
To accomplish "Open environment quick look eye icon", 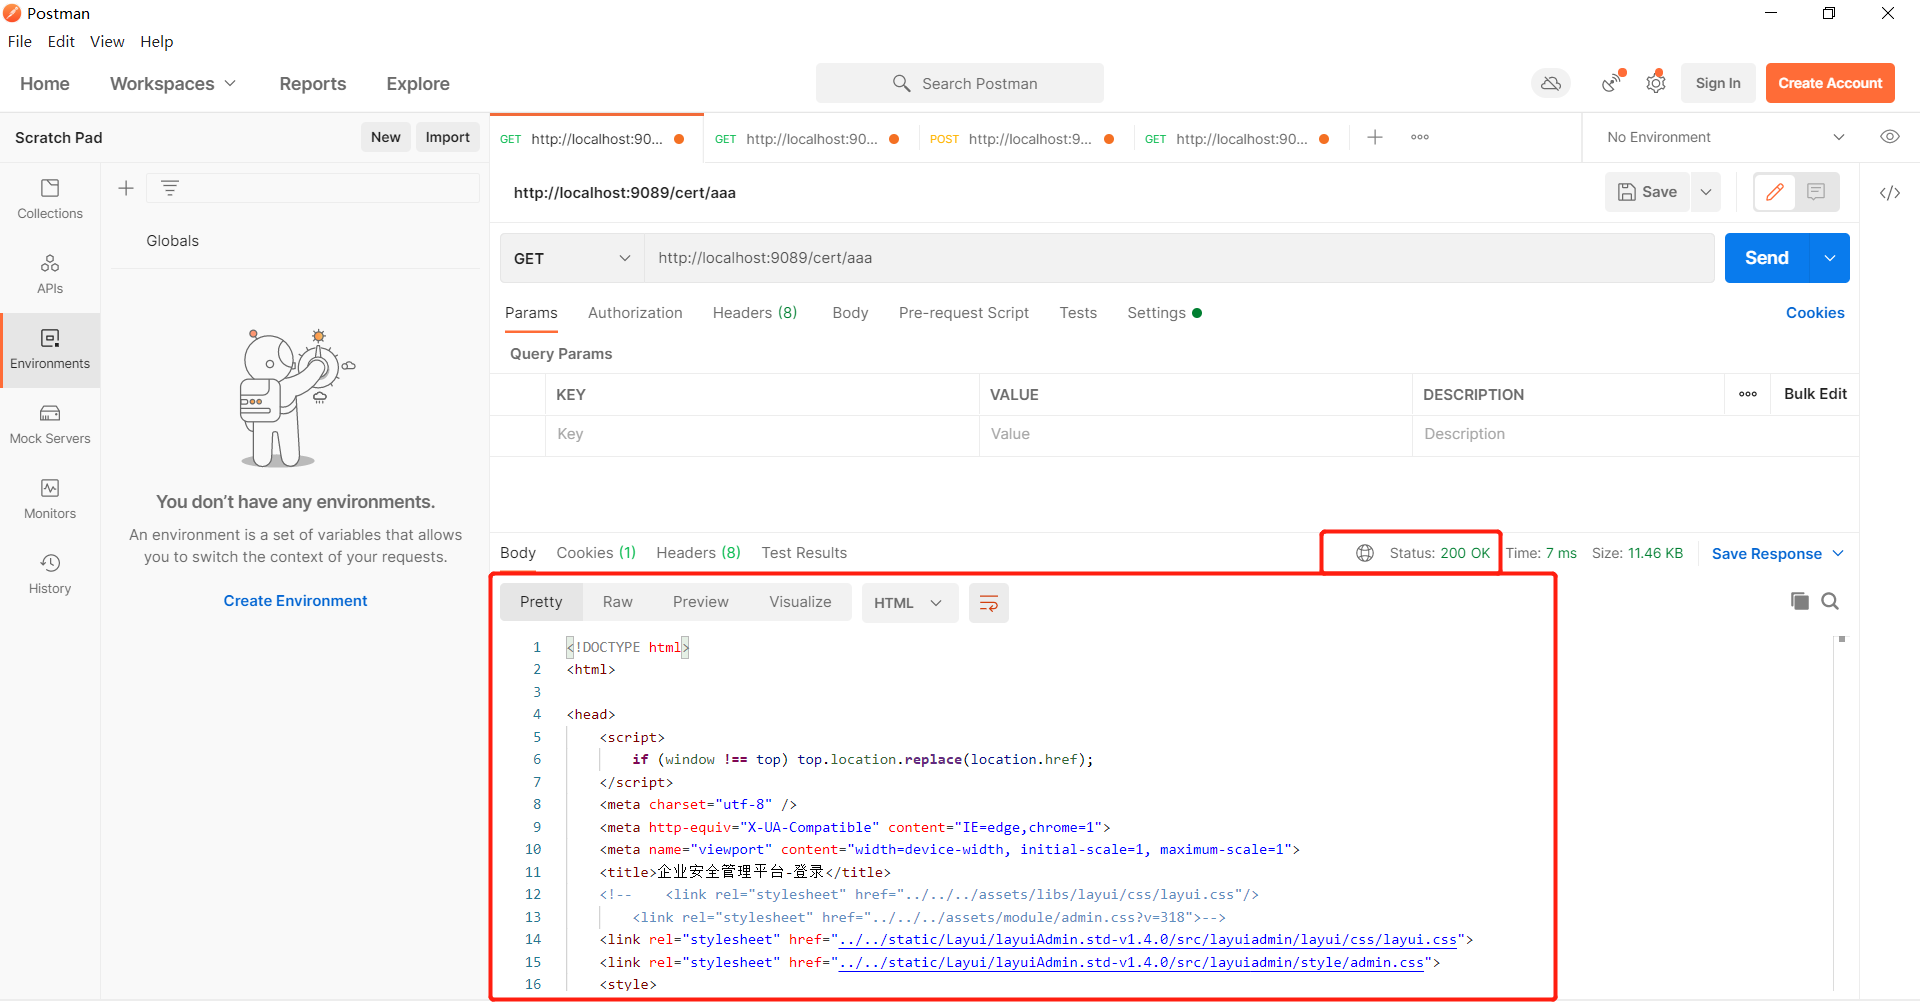I will click(x=1890, y=137).
